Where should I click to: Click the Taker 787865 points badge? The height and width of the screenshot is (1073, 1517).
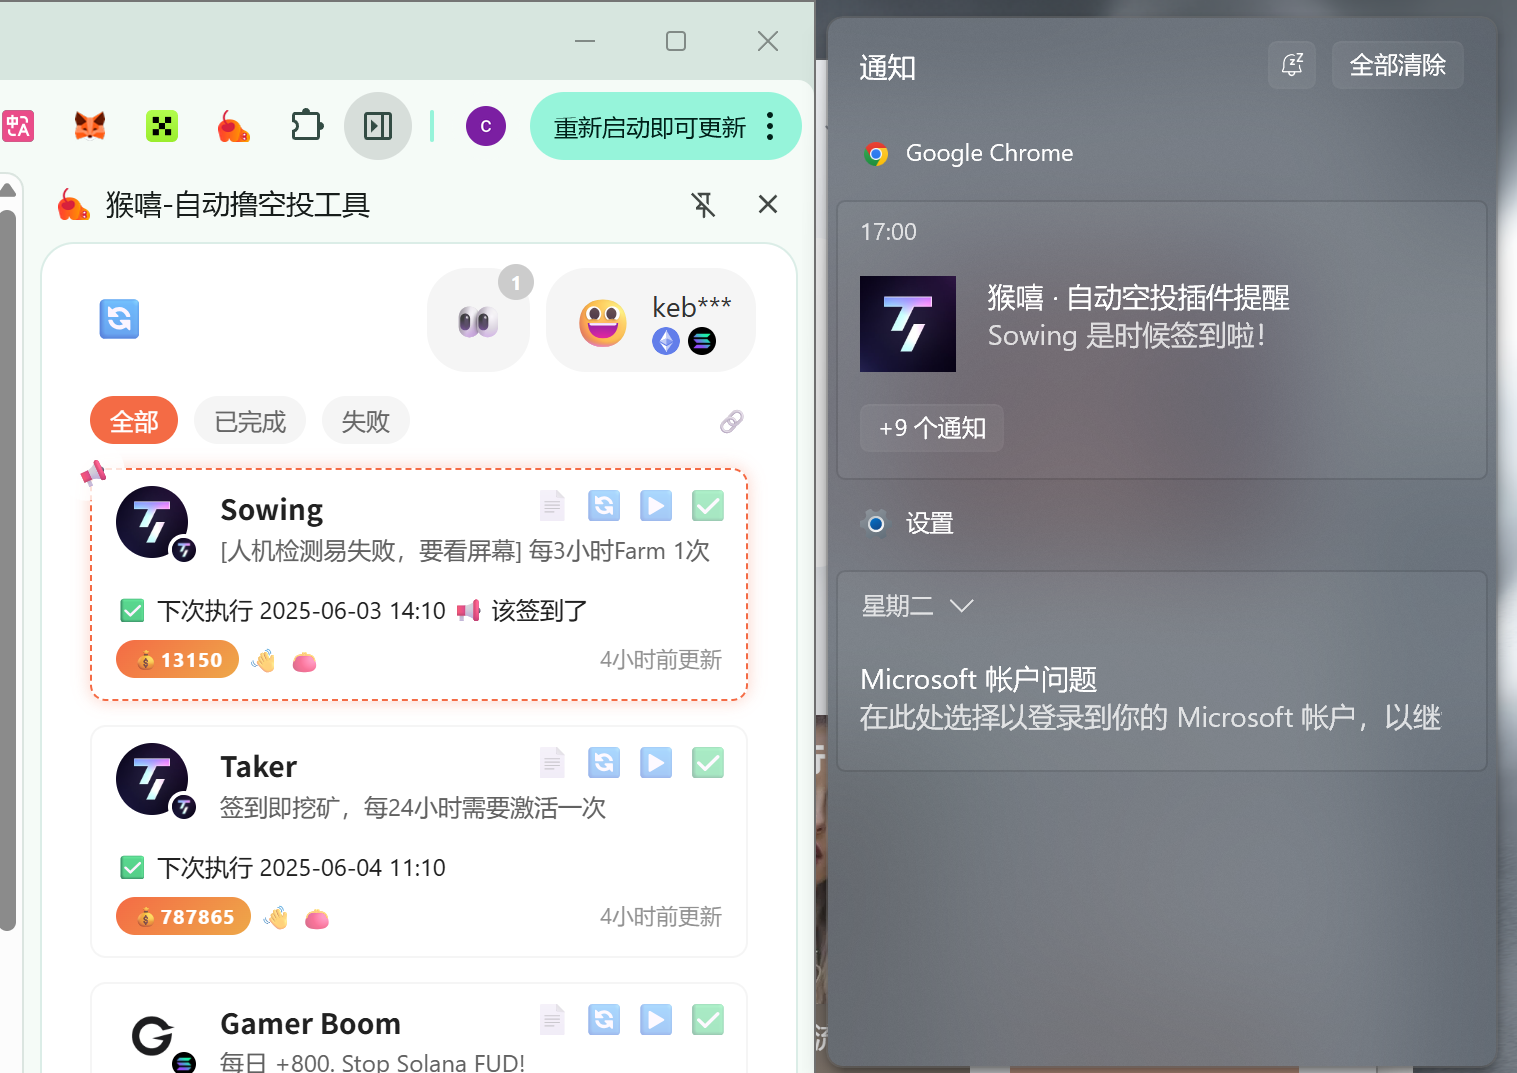point(183,916)
